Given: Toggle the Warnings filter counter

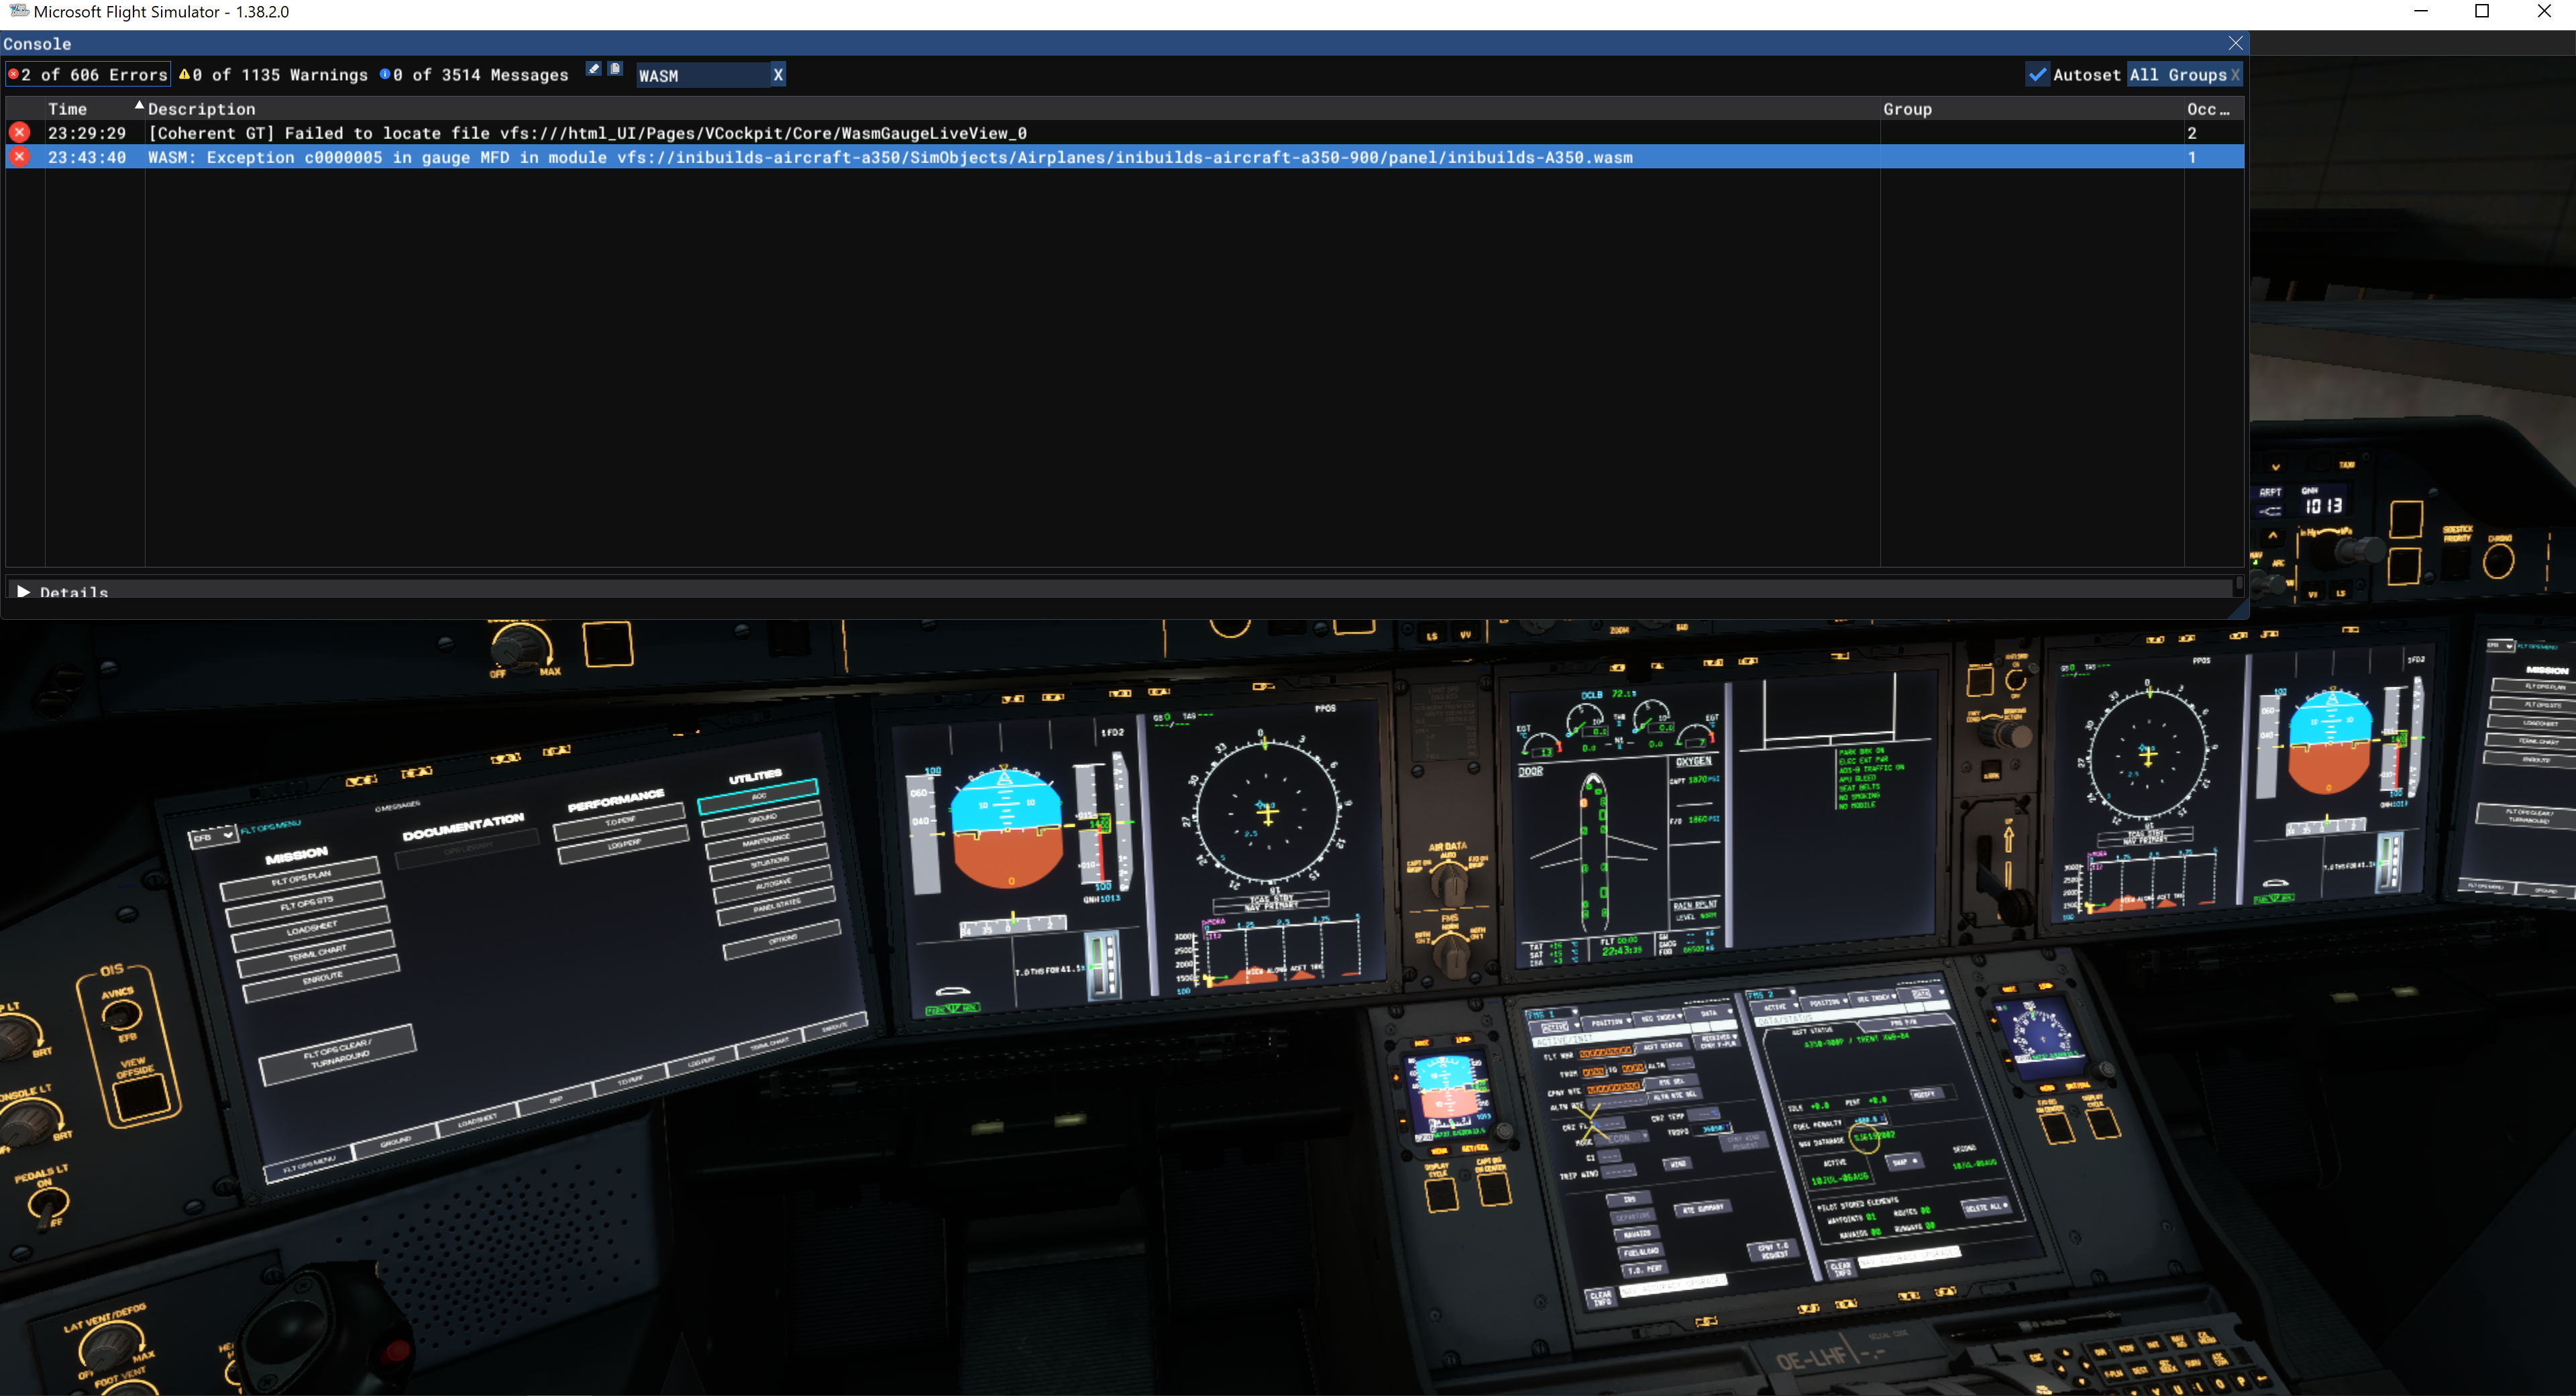Looking at the screenshot, I should tap(273, 75).
